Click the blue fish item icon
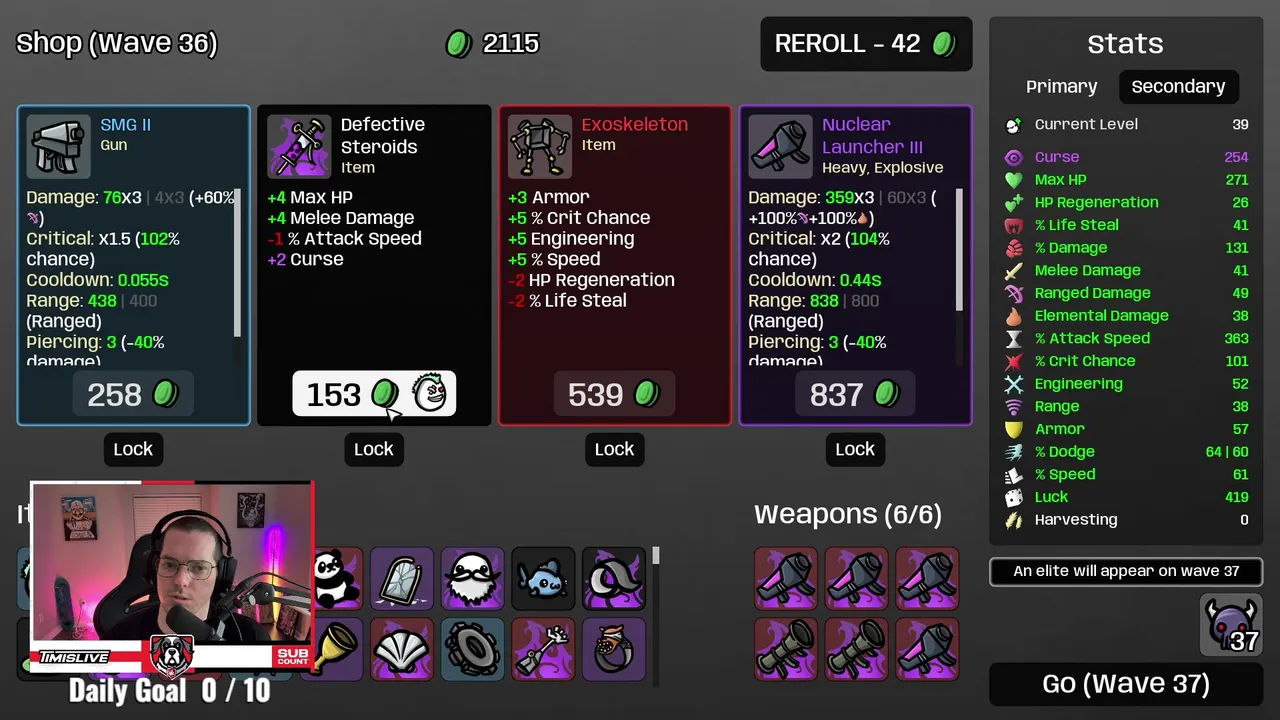The height and width of the screenshot is (720, 1280). point(543,578)
